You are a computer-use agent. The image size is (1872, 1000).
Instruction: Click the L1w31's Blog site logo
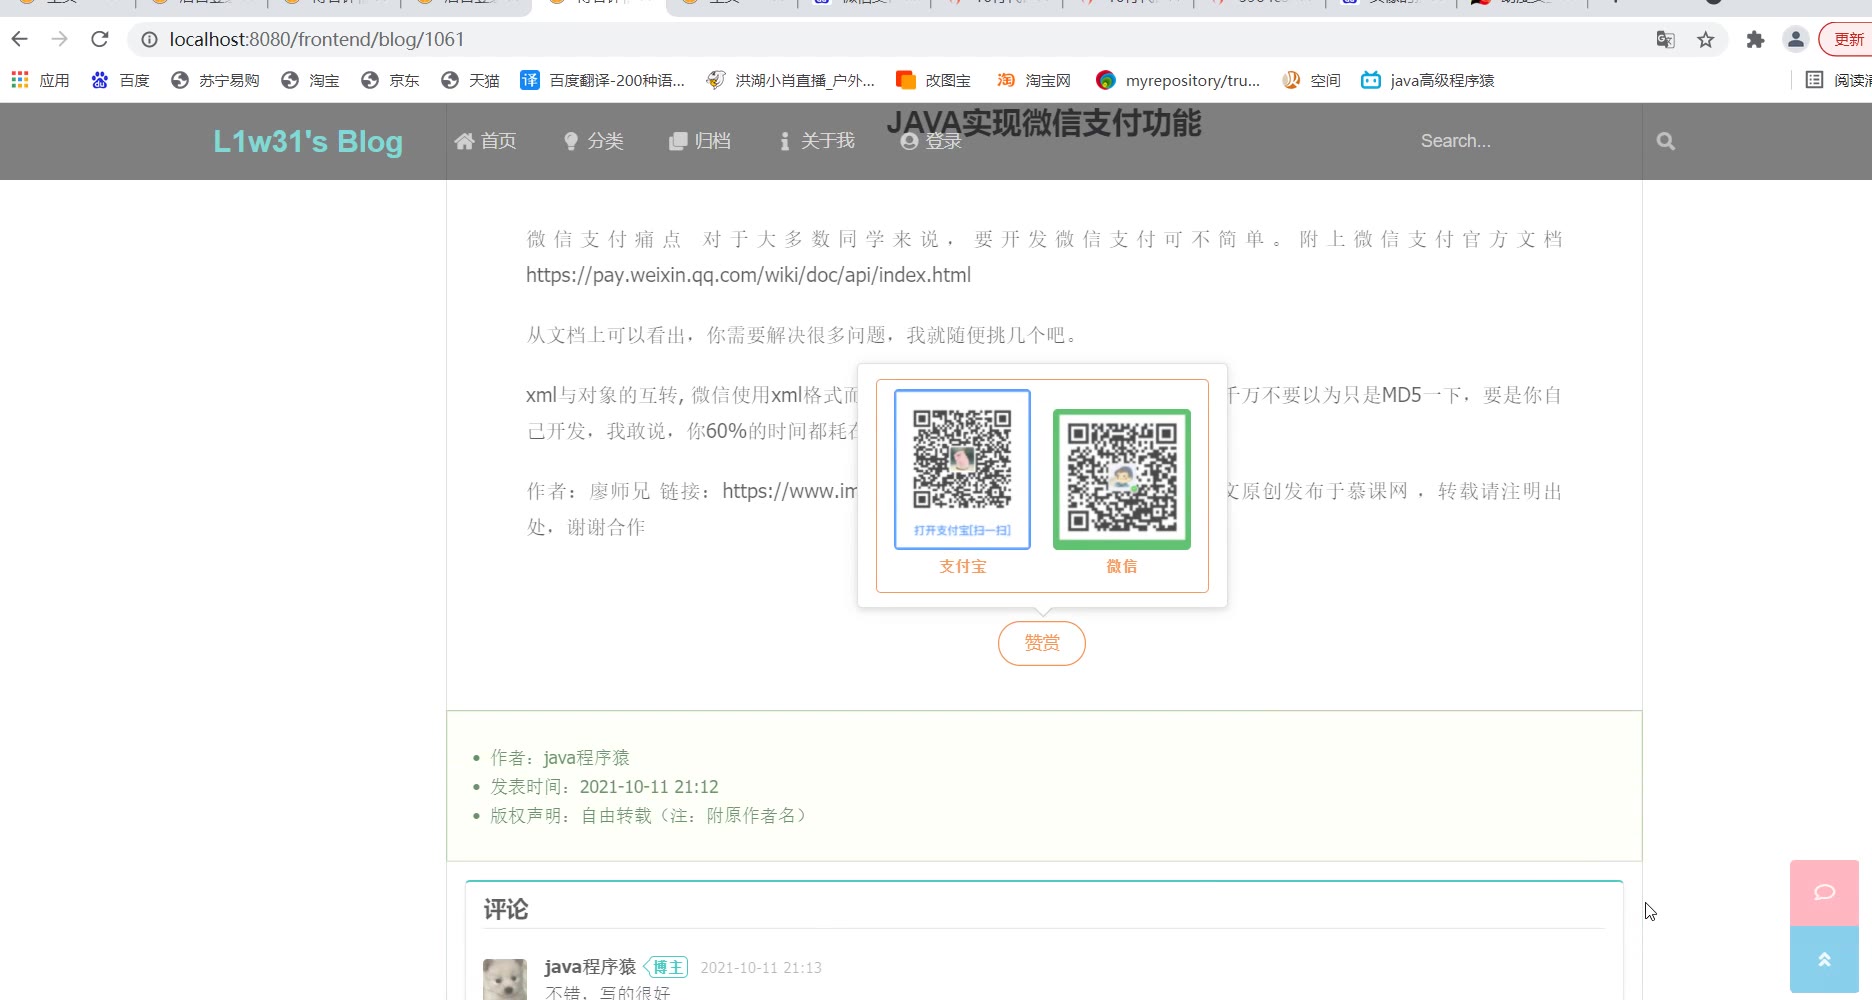pyautogui.click(x=308, y=142)
